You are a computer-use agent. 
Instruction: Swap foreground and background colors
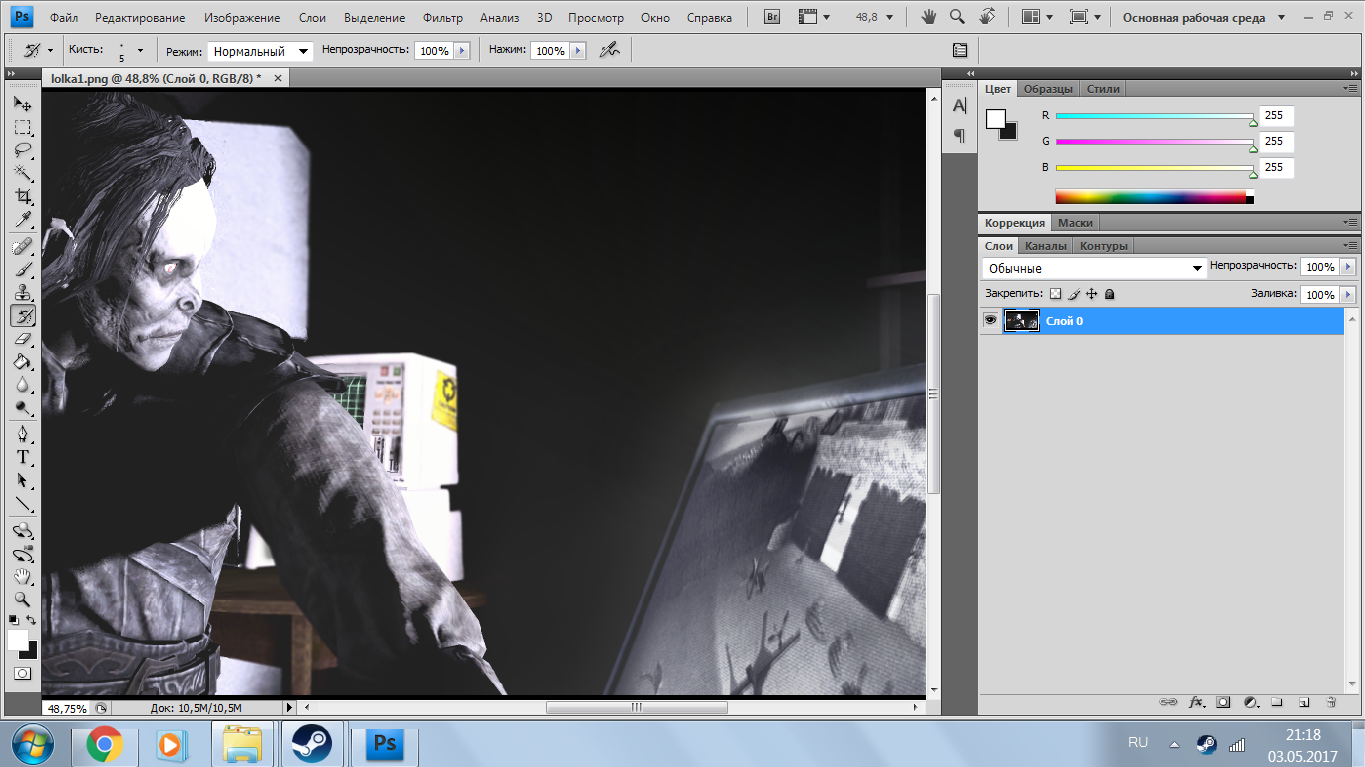pyautogui.click(x=31, y=620)
